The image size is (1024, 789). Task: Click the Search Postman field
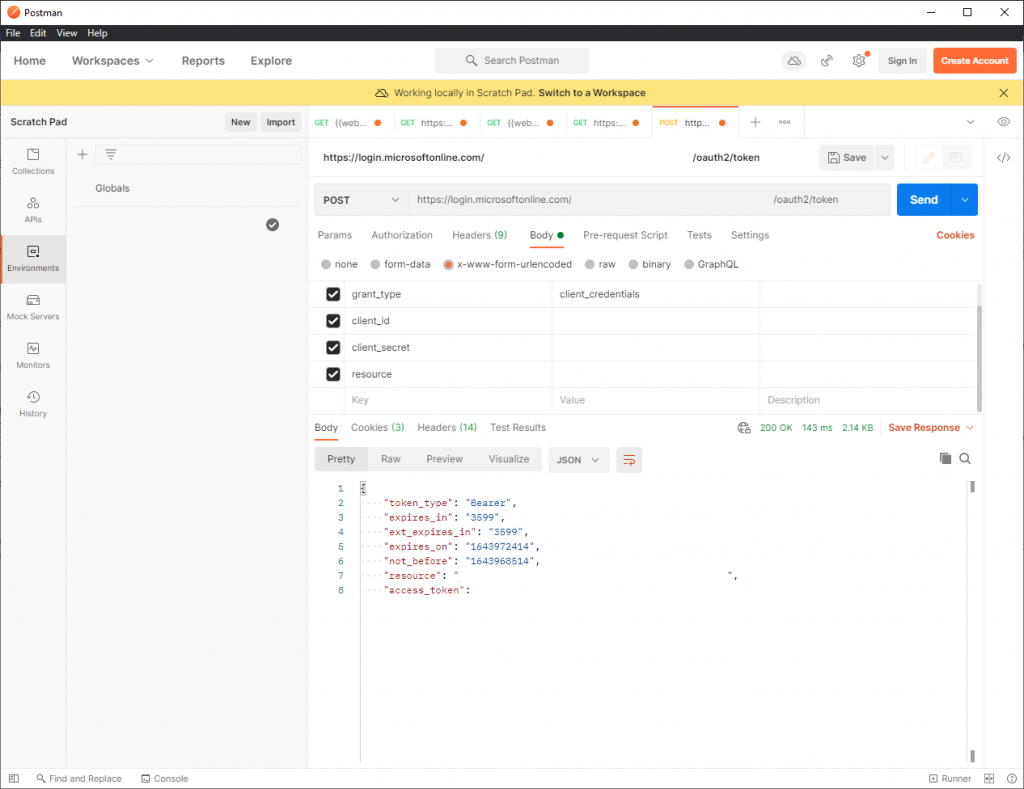[x=512, y=61]
